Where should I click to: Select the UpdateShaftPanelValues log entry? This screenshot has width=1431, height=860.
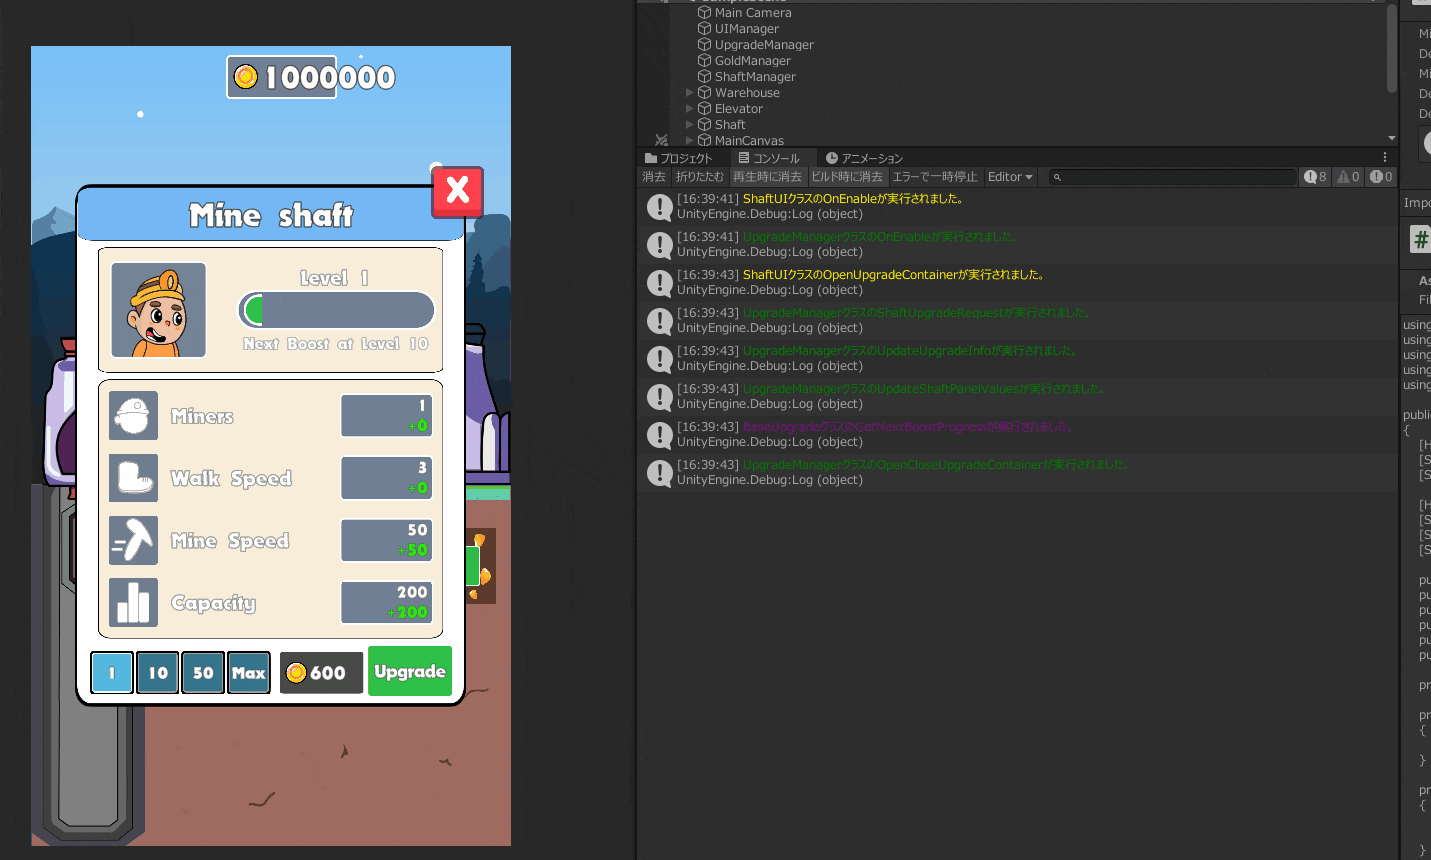click(x=1017, y=397)
